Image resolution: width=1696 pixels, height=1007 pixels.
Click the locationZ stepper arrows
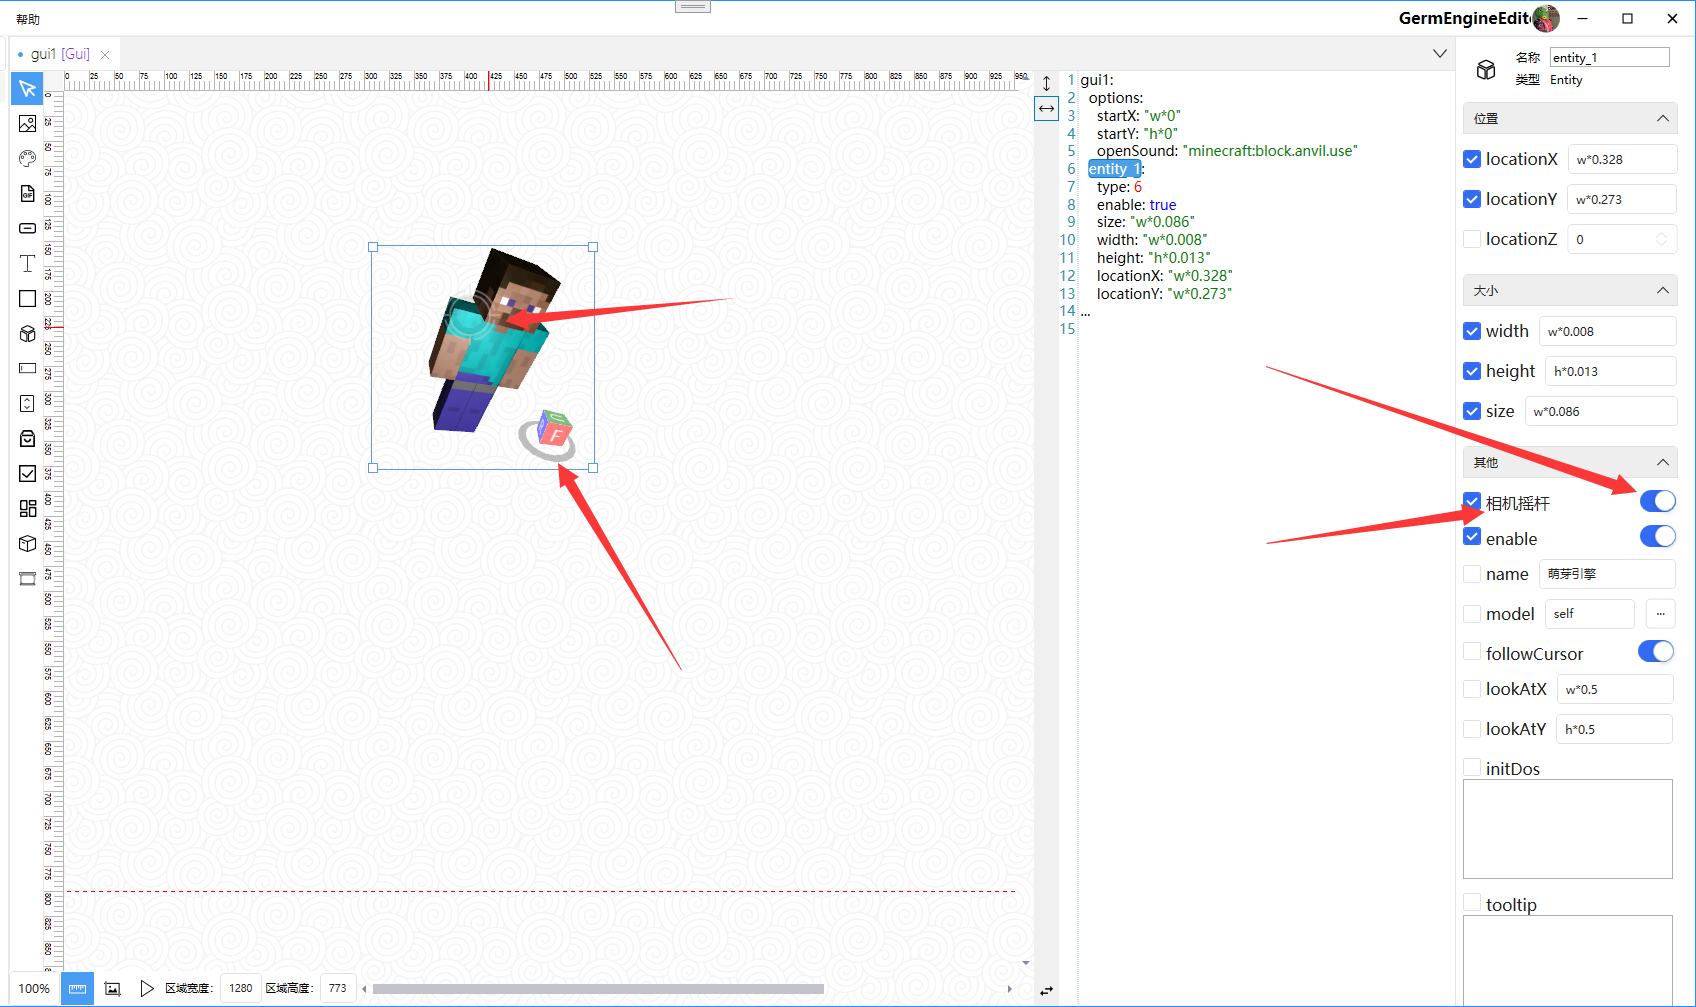(1661, 239)
